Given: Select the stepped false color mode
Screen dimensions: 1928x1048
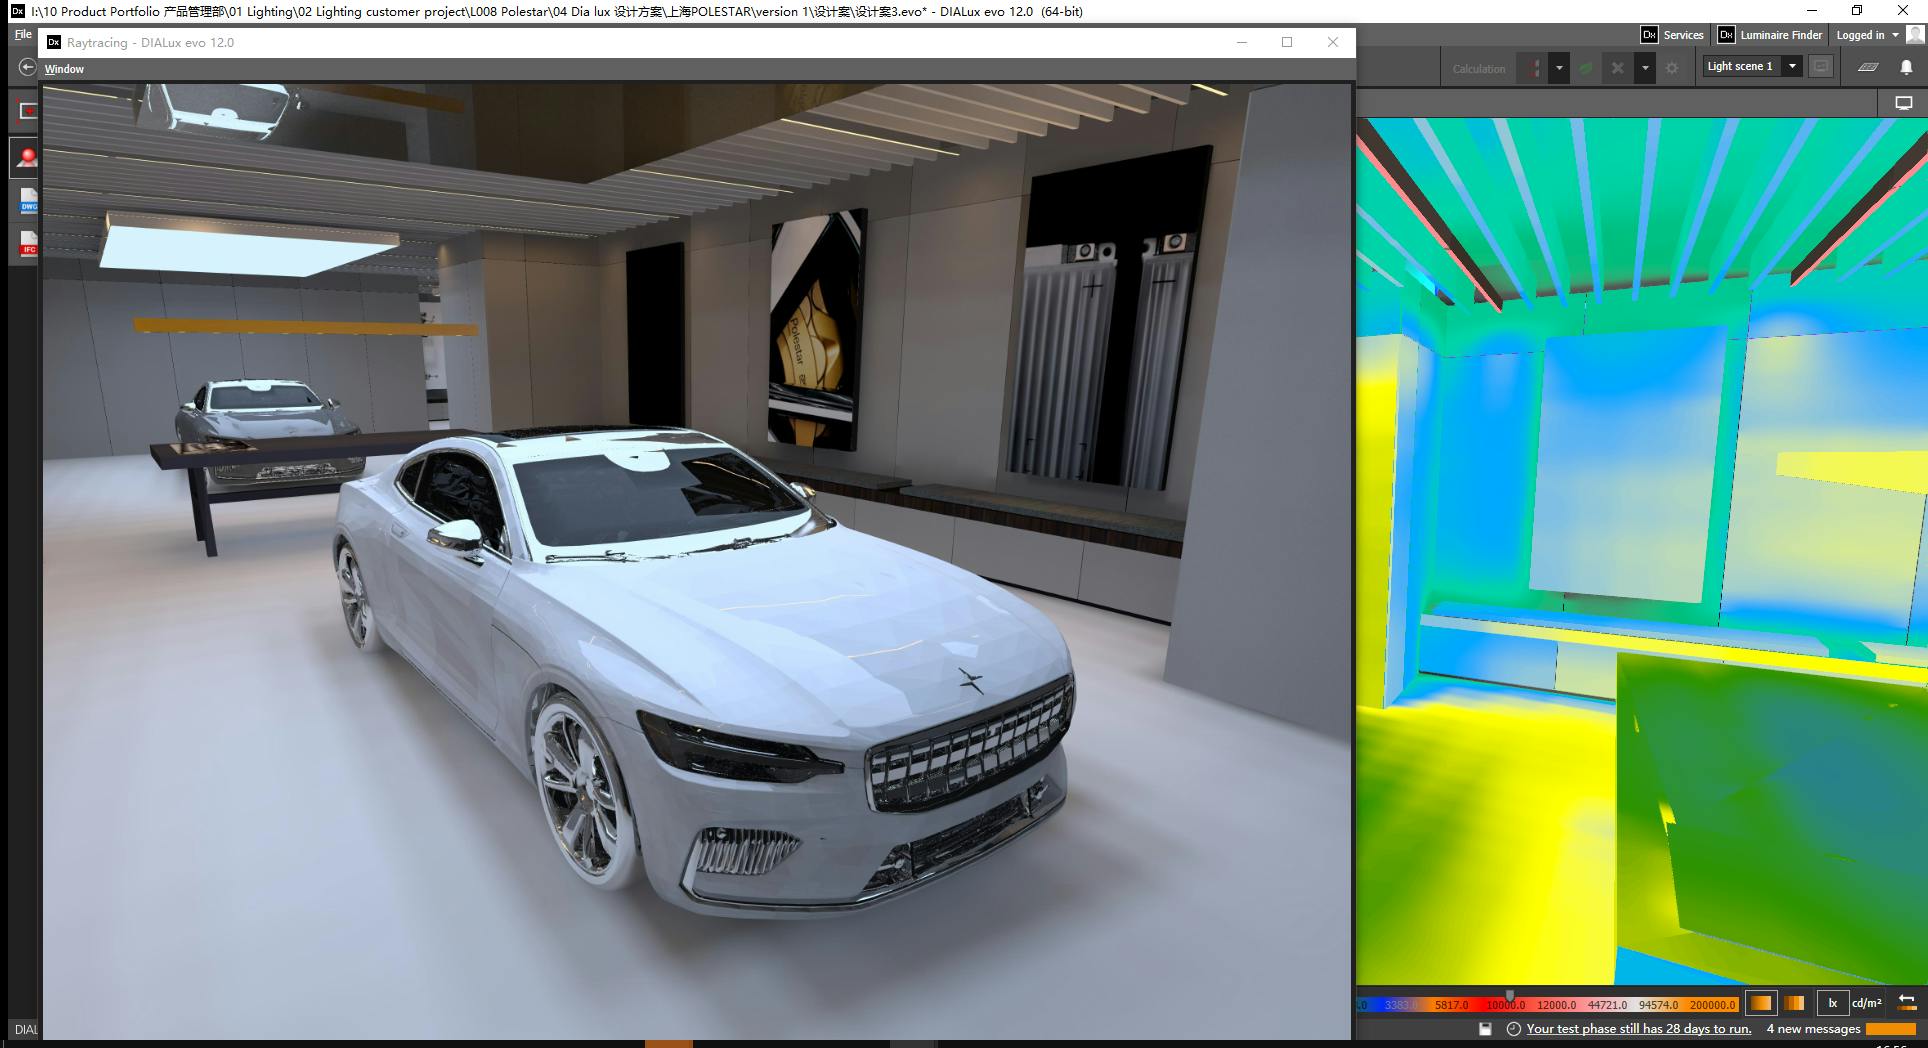Looking at the screenshot, I should pos(1794,1003).
